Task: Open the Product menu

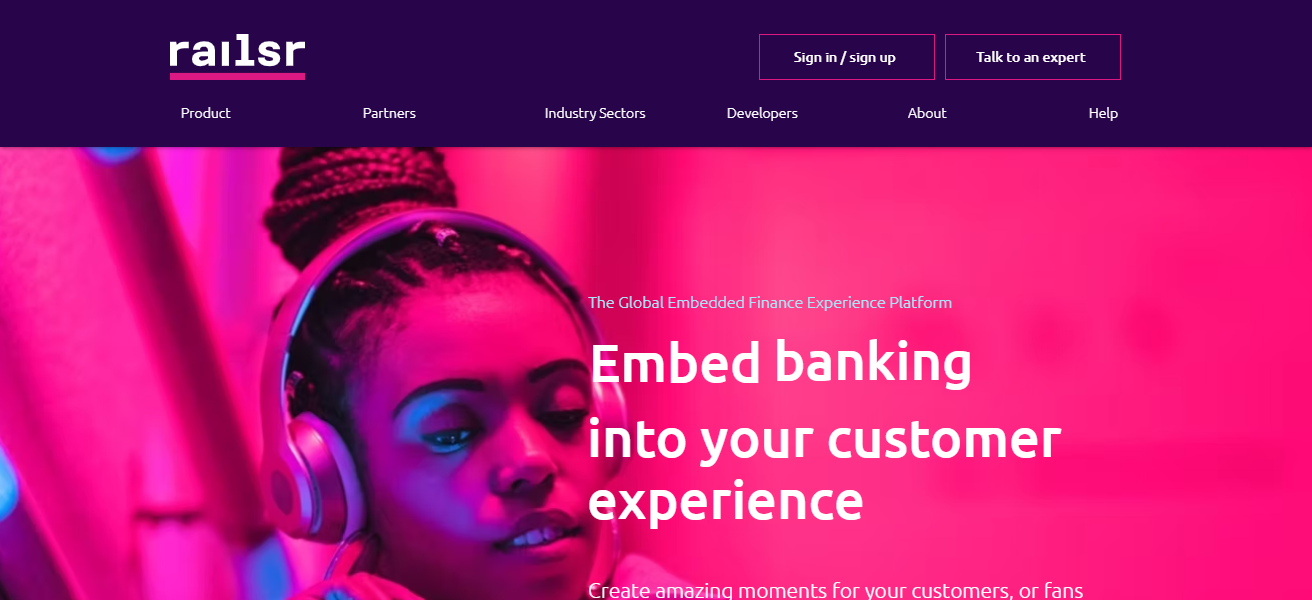Action: tap(205, 113)
